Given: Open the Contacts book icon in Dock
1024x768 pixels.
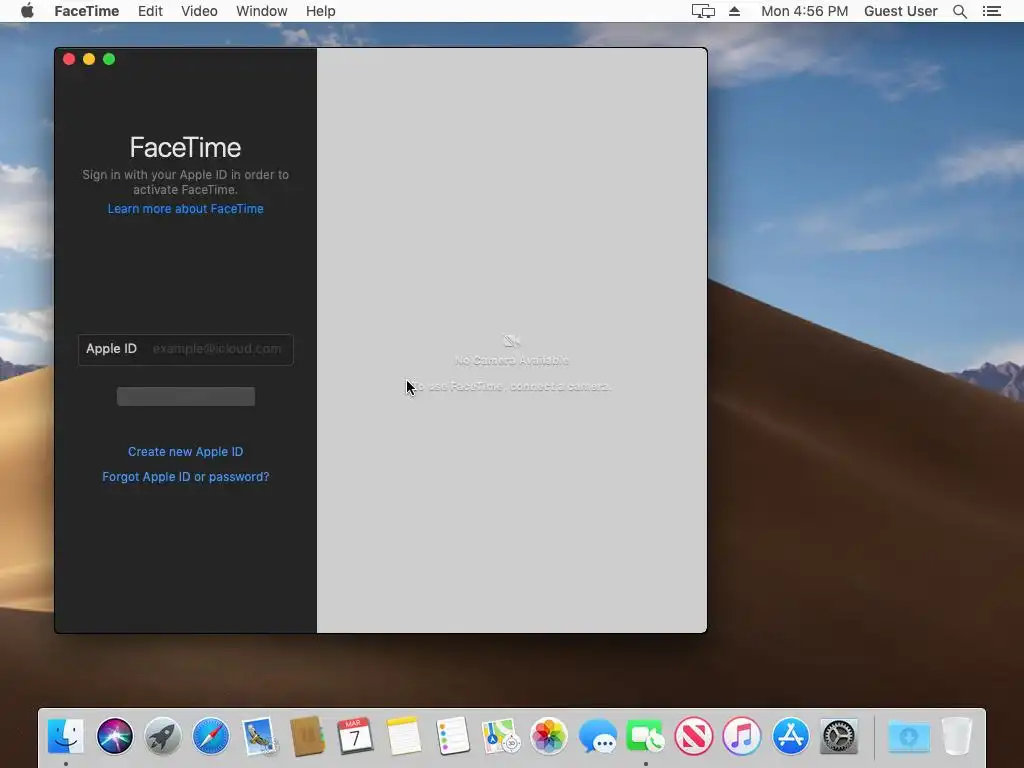Looking at the screenshot, I should coord(307,736).
